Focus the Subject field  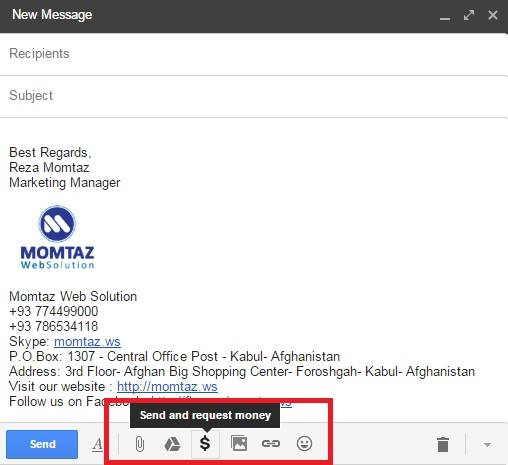click(254, 96)
